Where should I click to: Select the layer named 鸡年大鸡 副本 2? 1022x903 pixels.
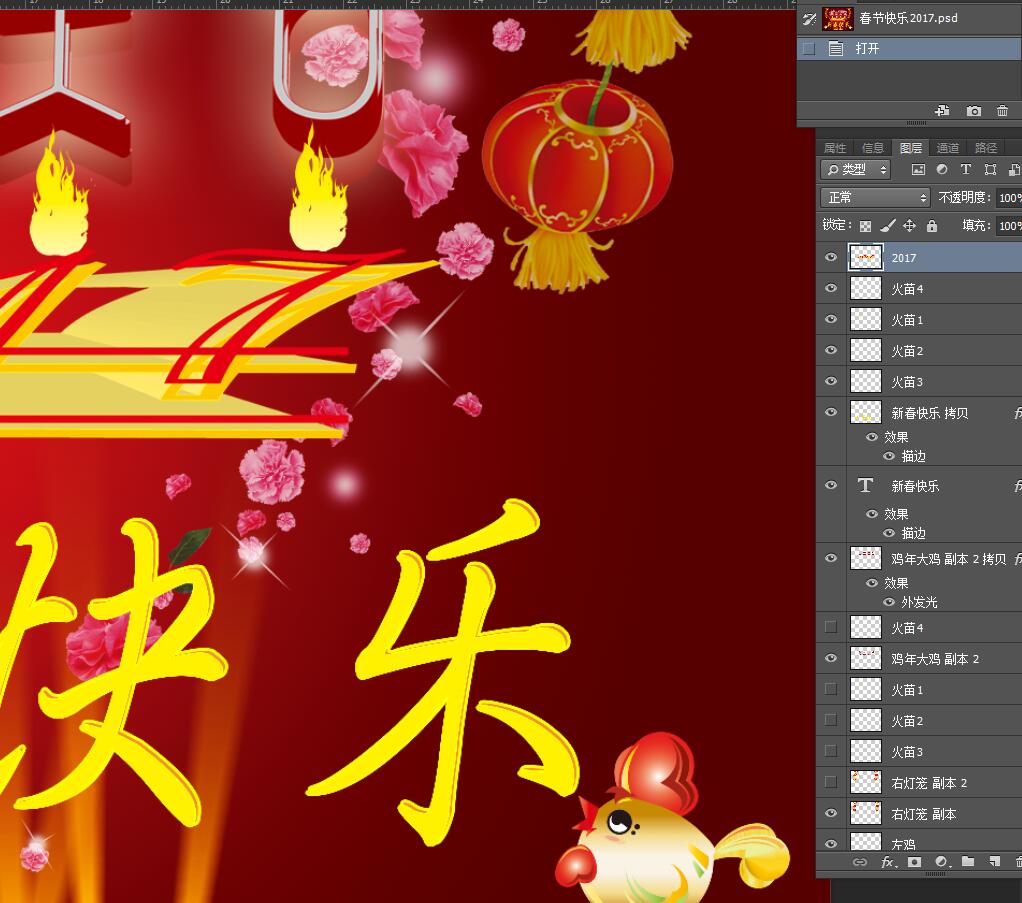pyautogui.click(x=935, y=659)
